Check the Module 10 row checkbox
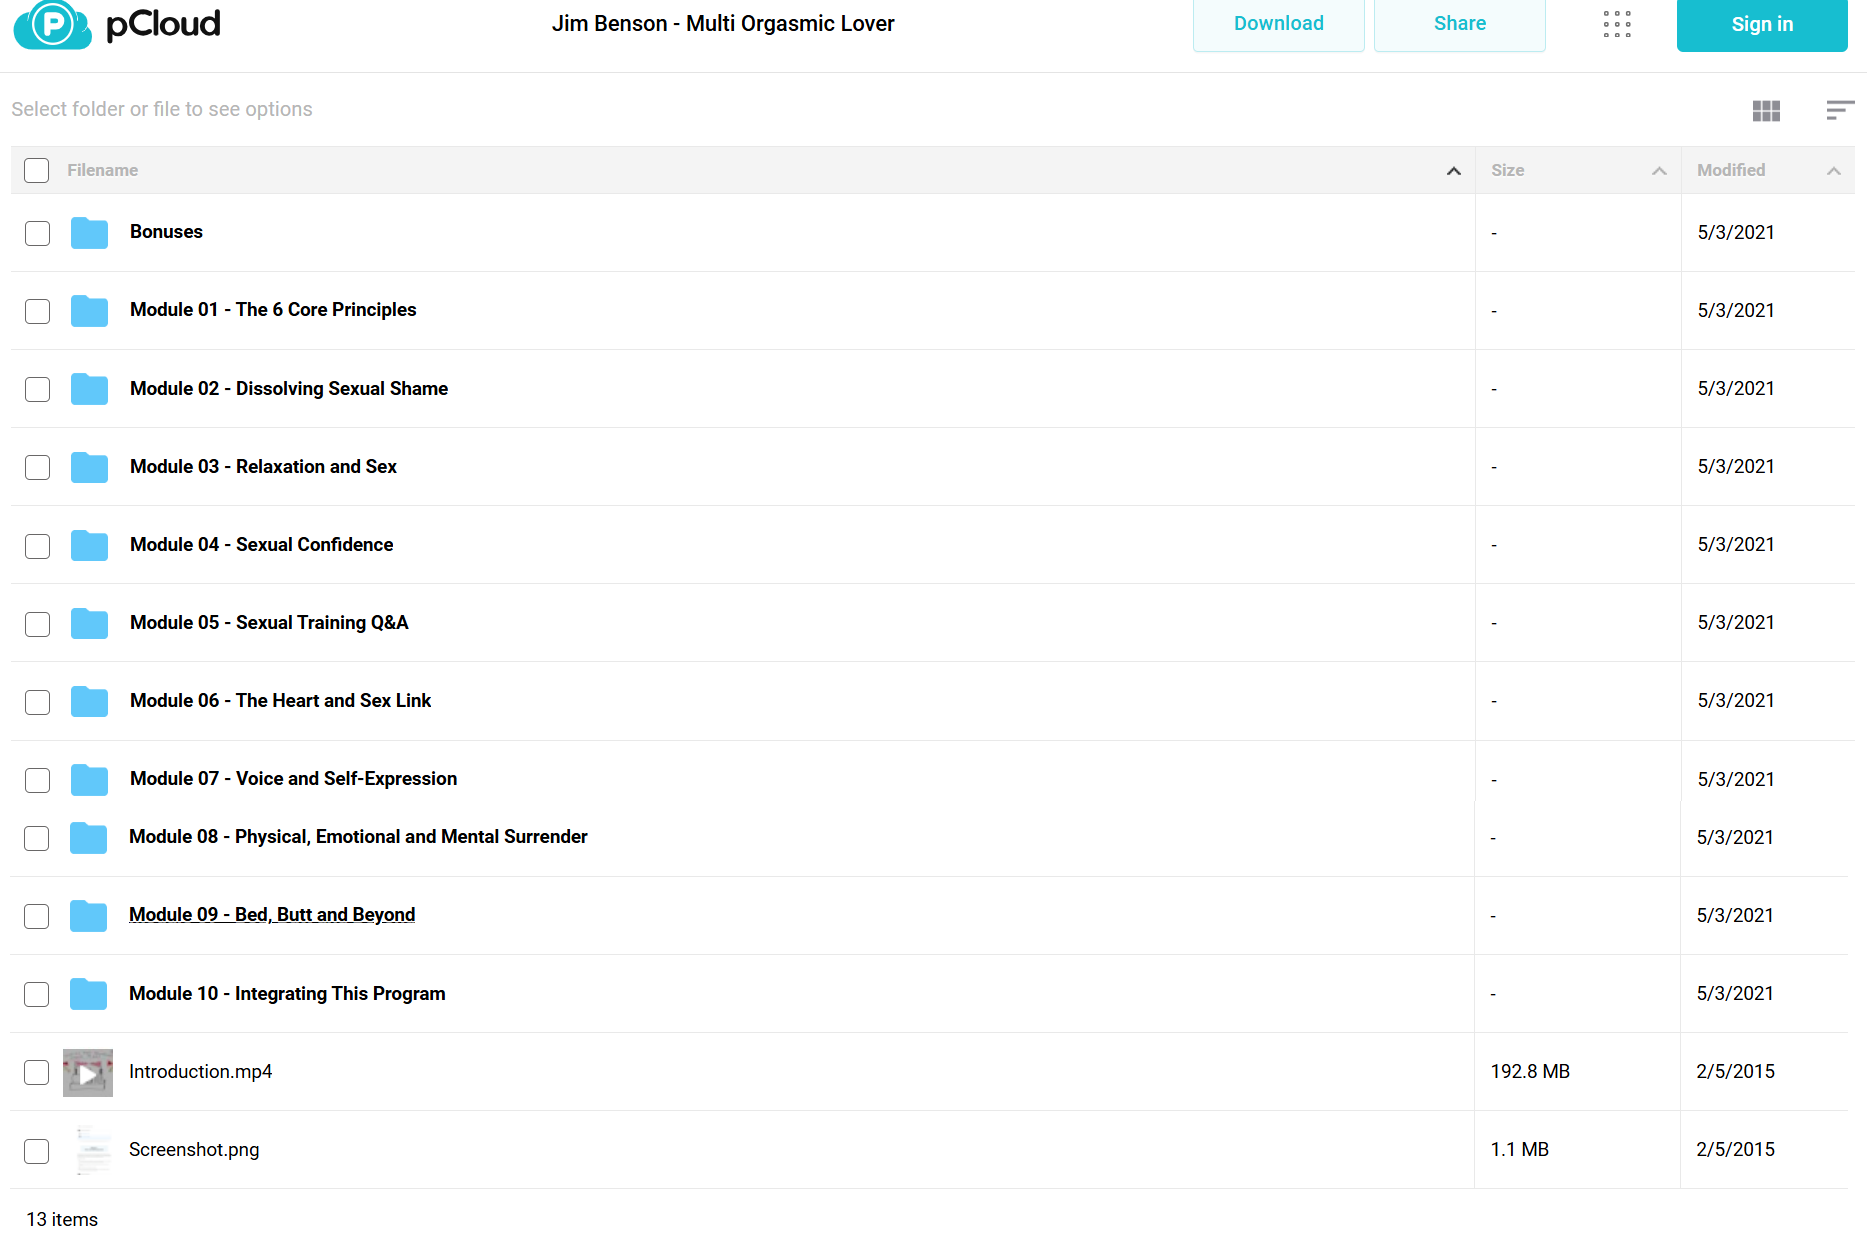1867x1251 pixels. coord(36,994)
